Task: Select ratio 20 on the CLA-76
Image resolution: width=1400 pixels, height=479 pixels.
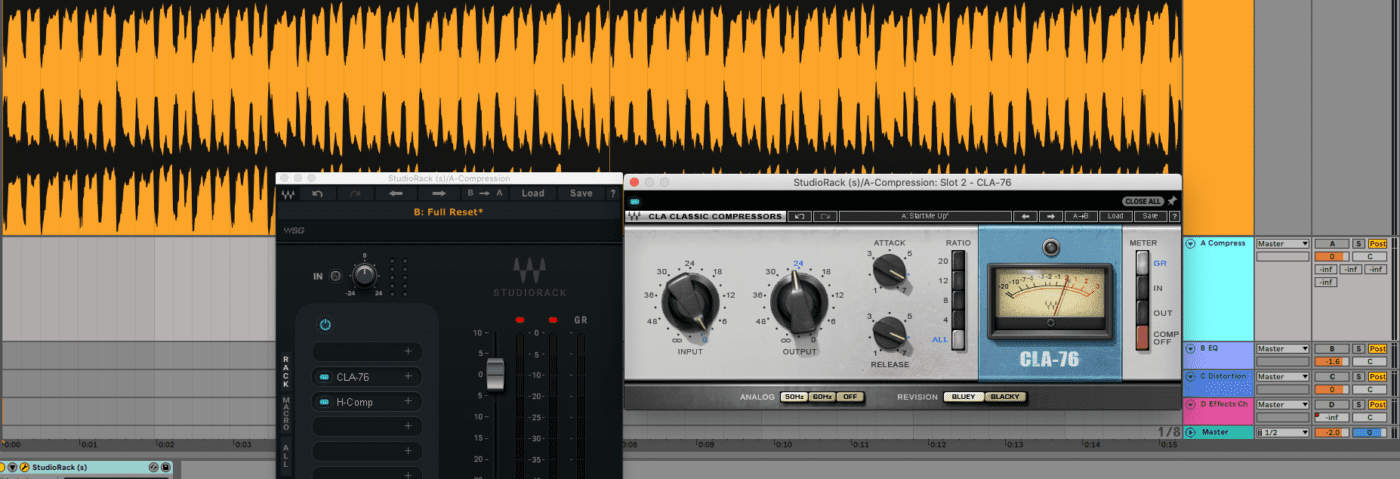Action: (958, 261)
